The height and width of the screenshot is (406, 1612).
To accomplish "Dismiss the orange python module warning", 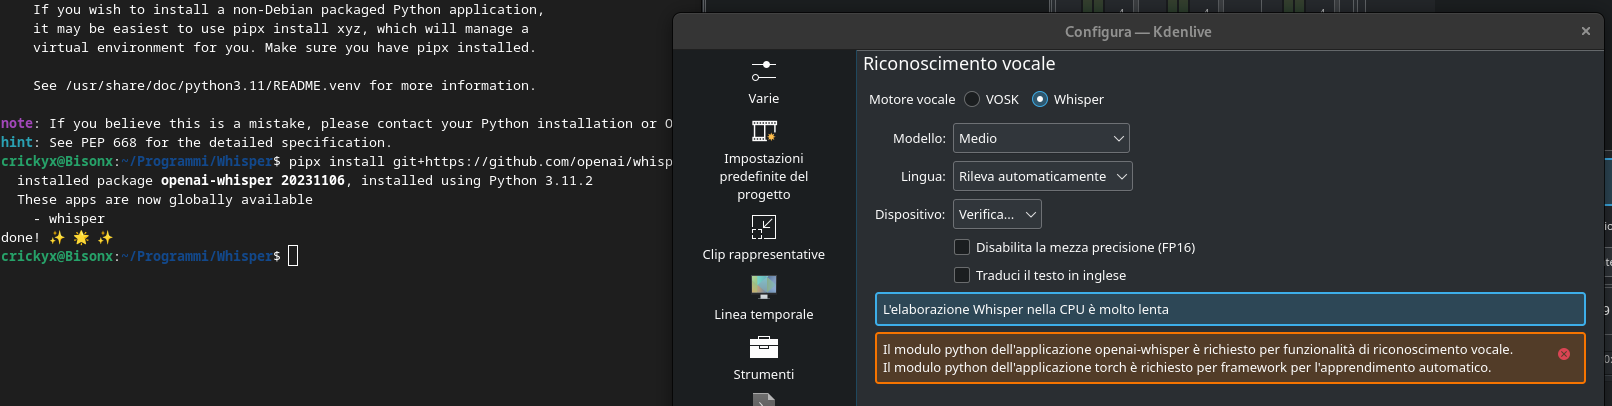I will coord(1564,354).
